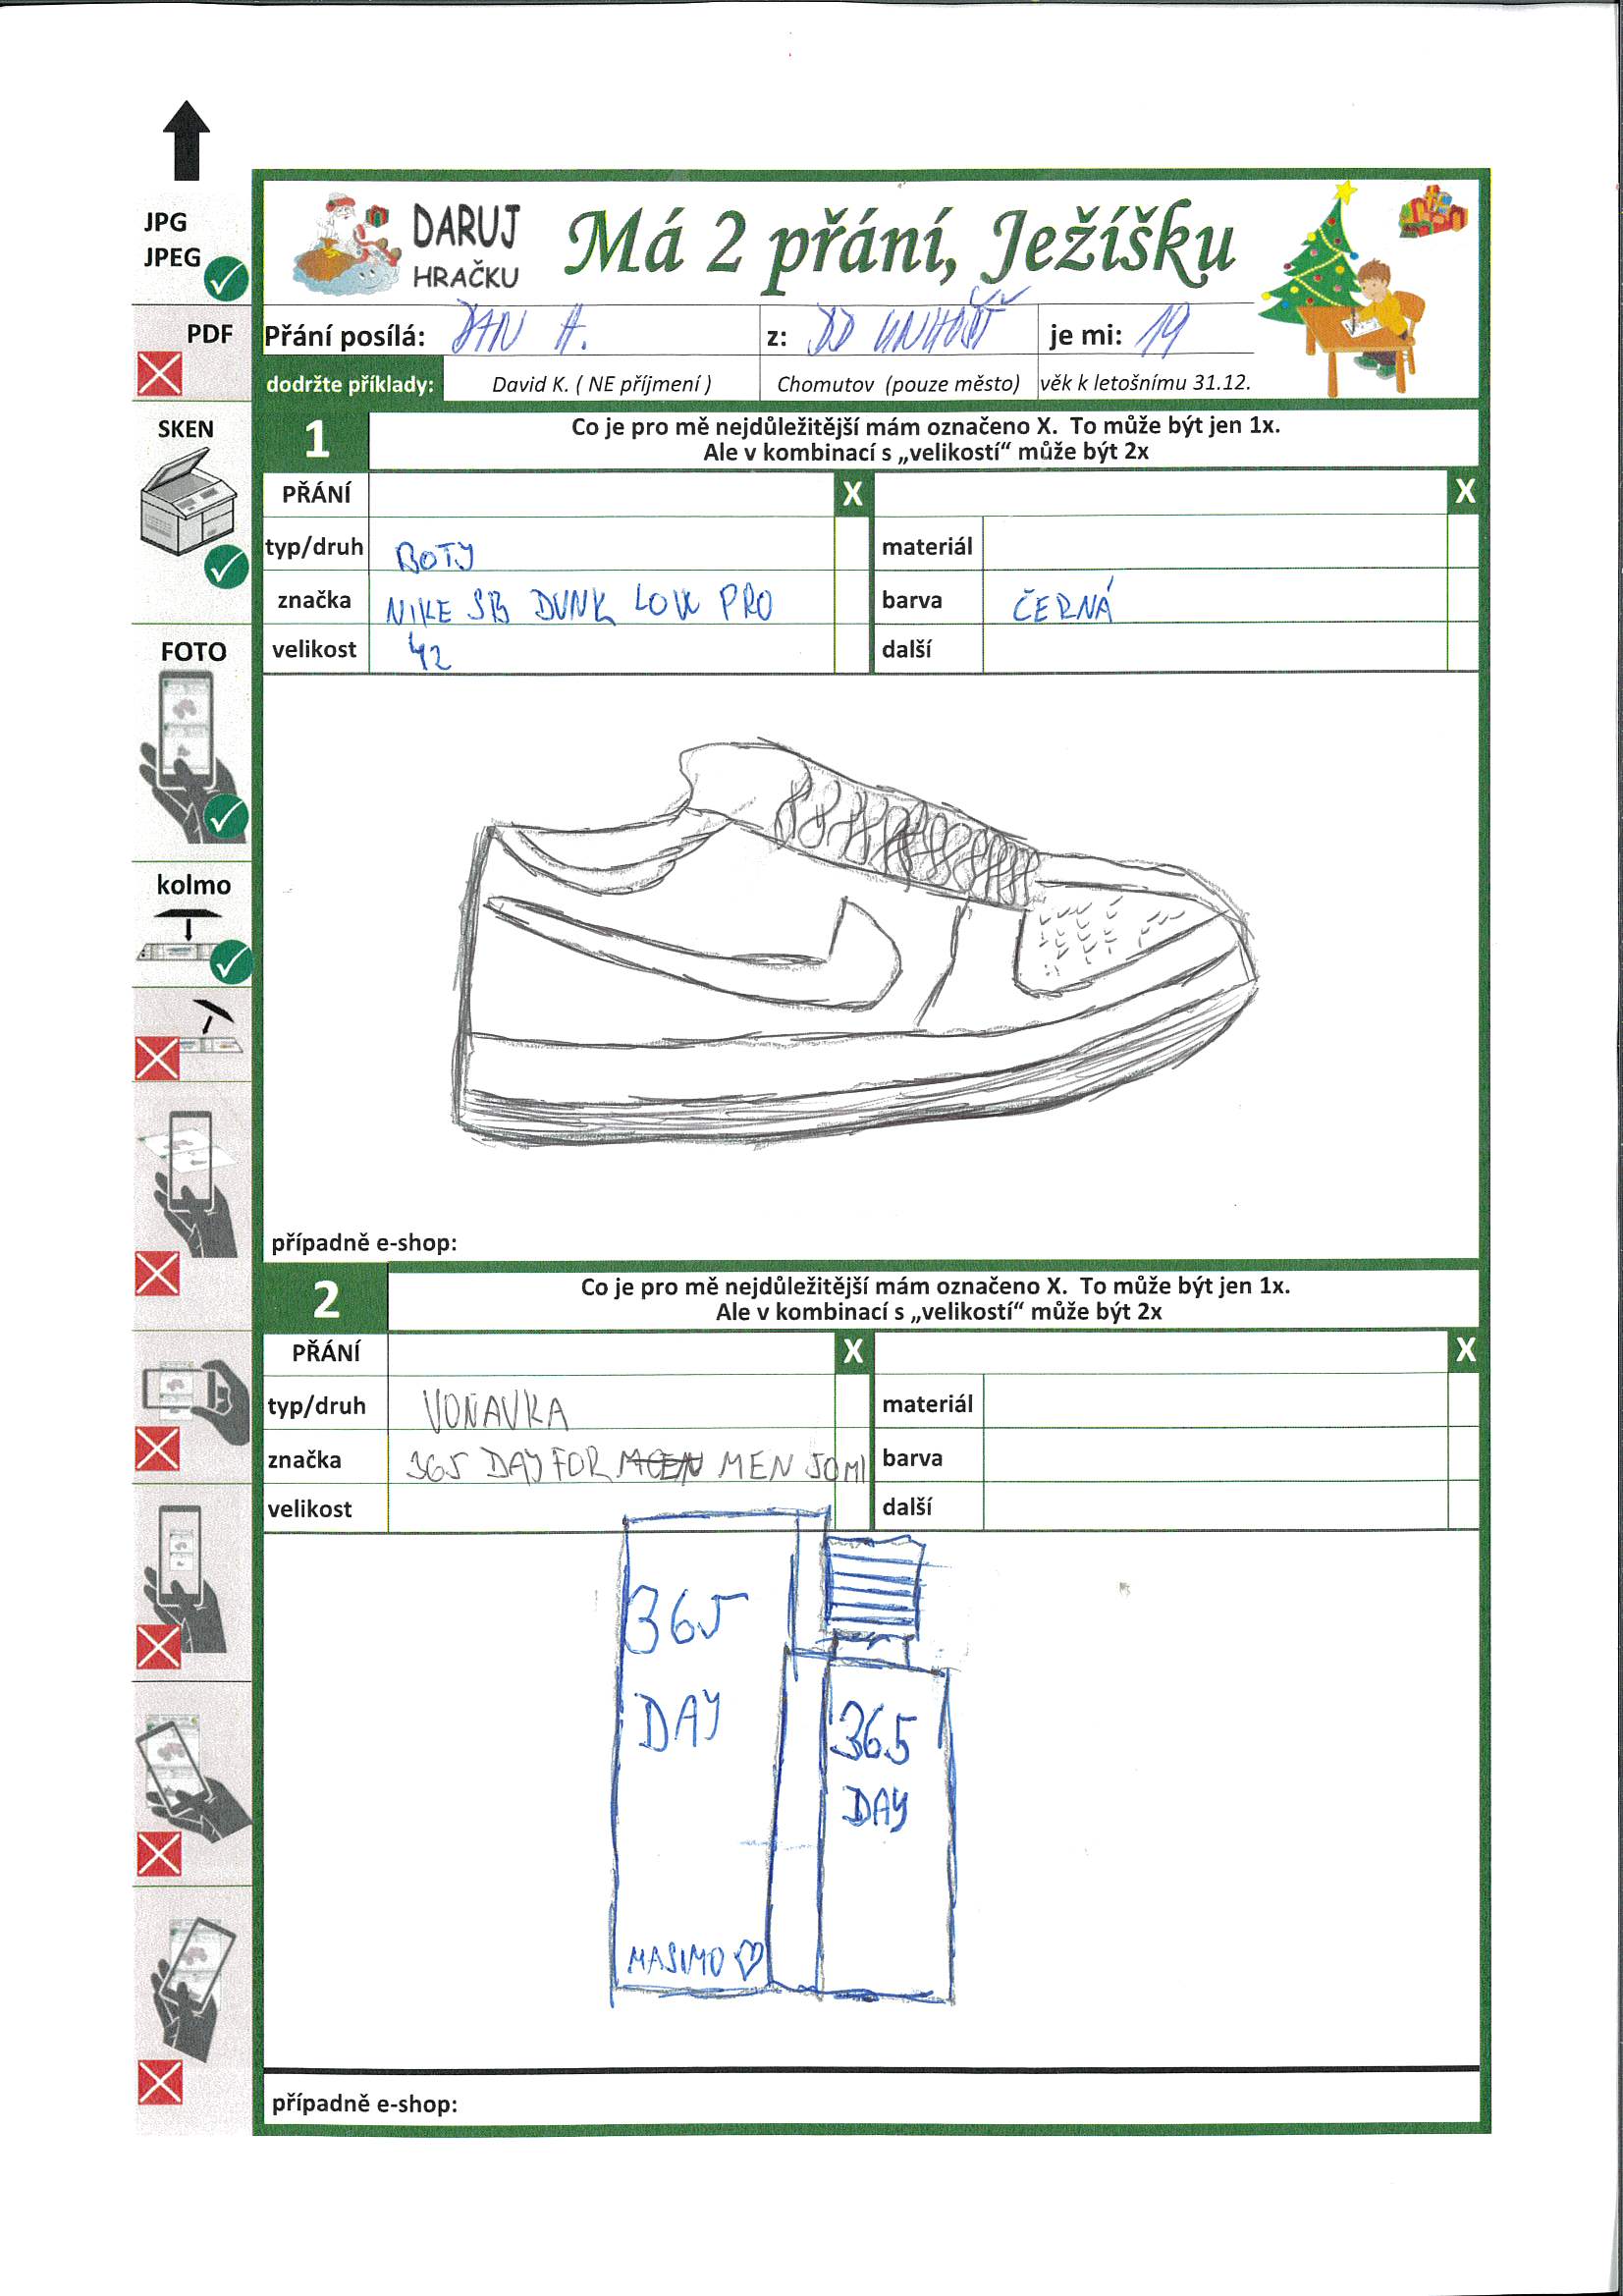Click the pile of gifts icon

(1432, 211)
